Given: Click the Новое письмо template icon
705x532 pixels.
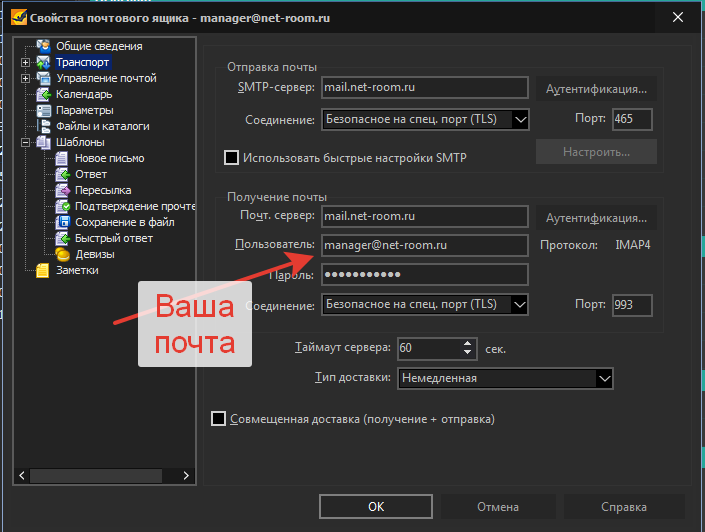Looking at the screenshot, I should (62, 158).
